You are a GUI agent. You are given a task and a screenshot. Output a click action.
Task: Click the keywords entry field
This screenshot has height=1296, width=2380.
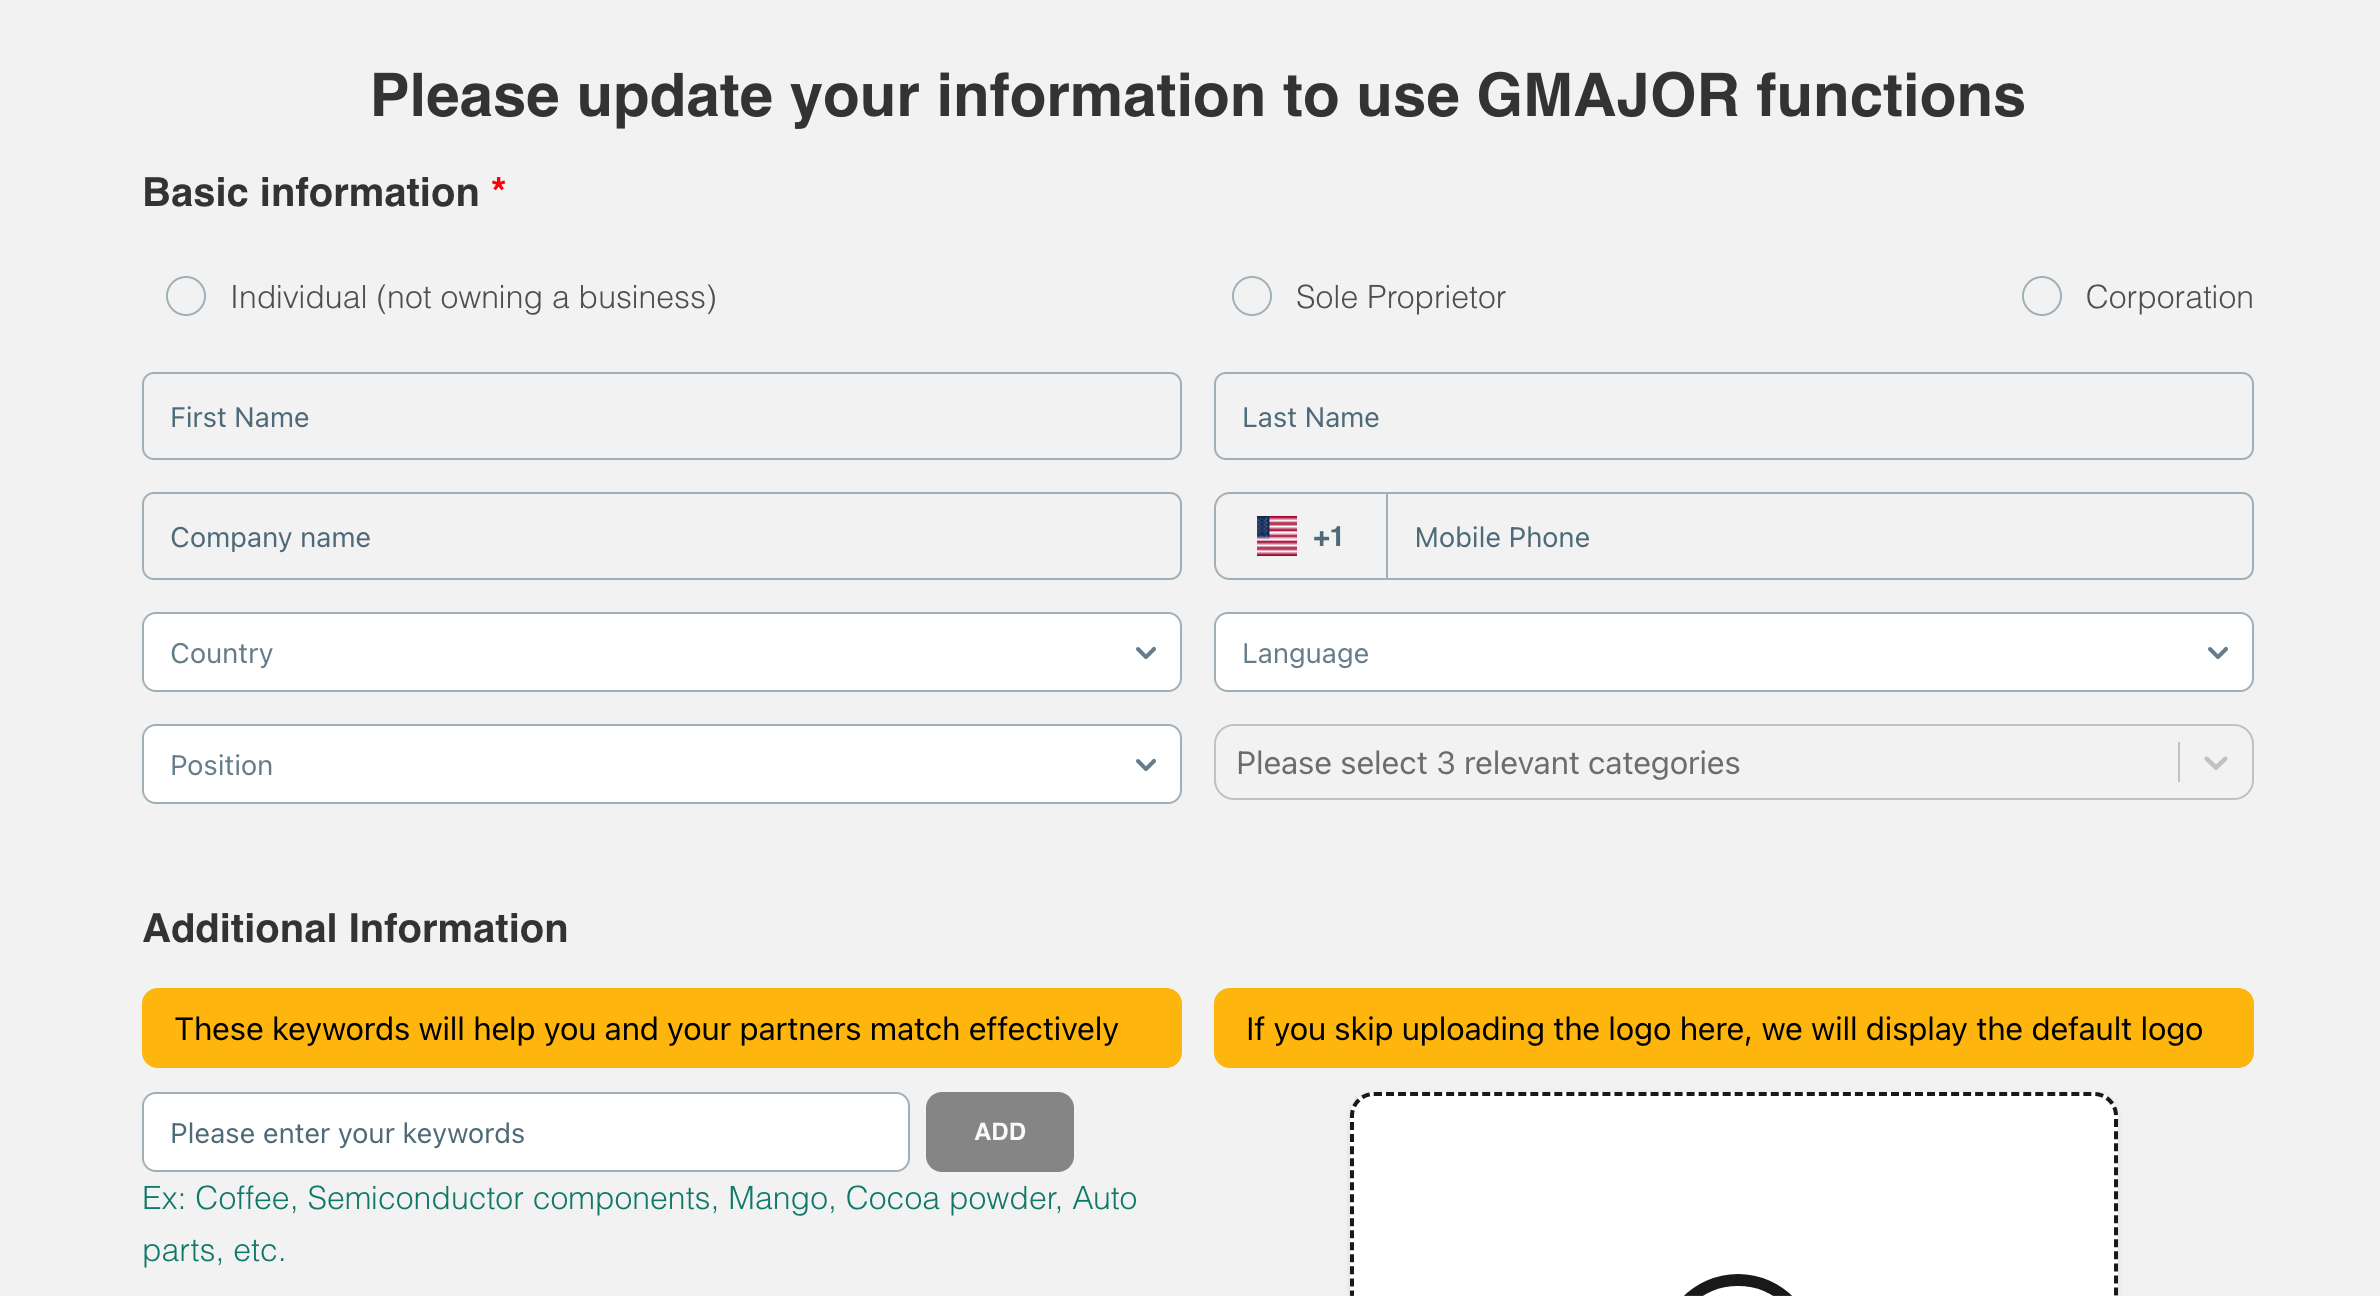(x=525, y=1131)
